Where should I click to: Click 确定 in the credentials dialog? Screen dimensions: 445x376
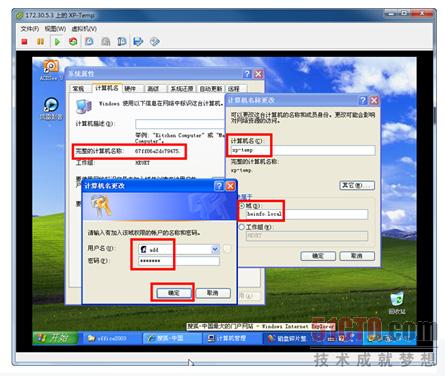[x=174, y=293]
